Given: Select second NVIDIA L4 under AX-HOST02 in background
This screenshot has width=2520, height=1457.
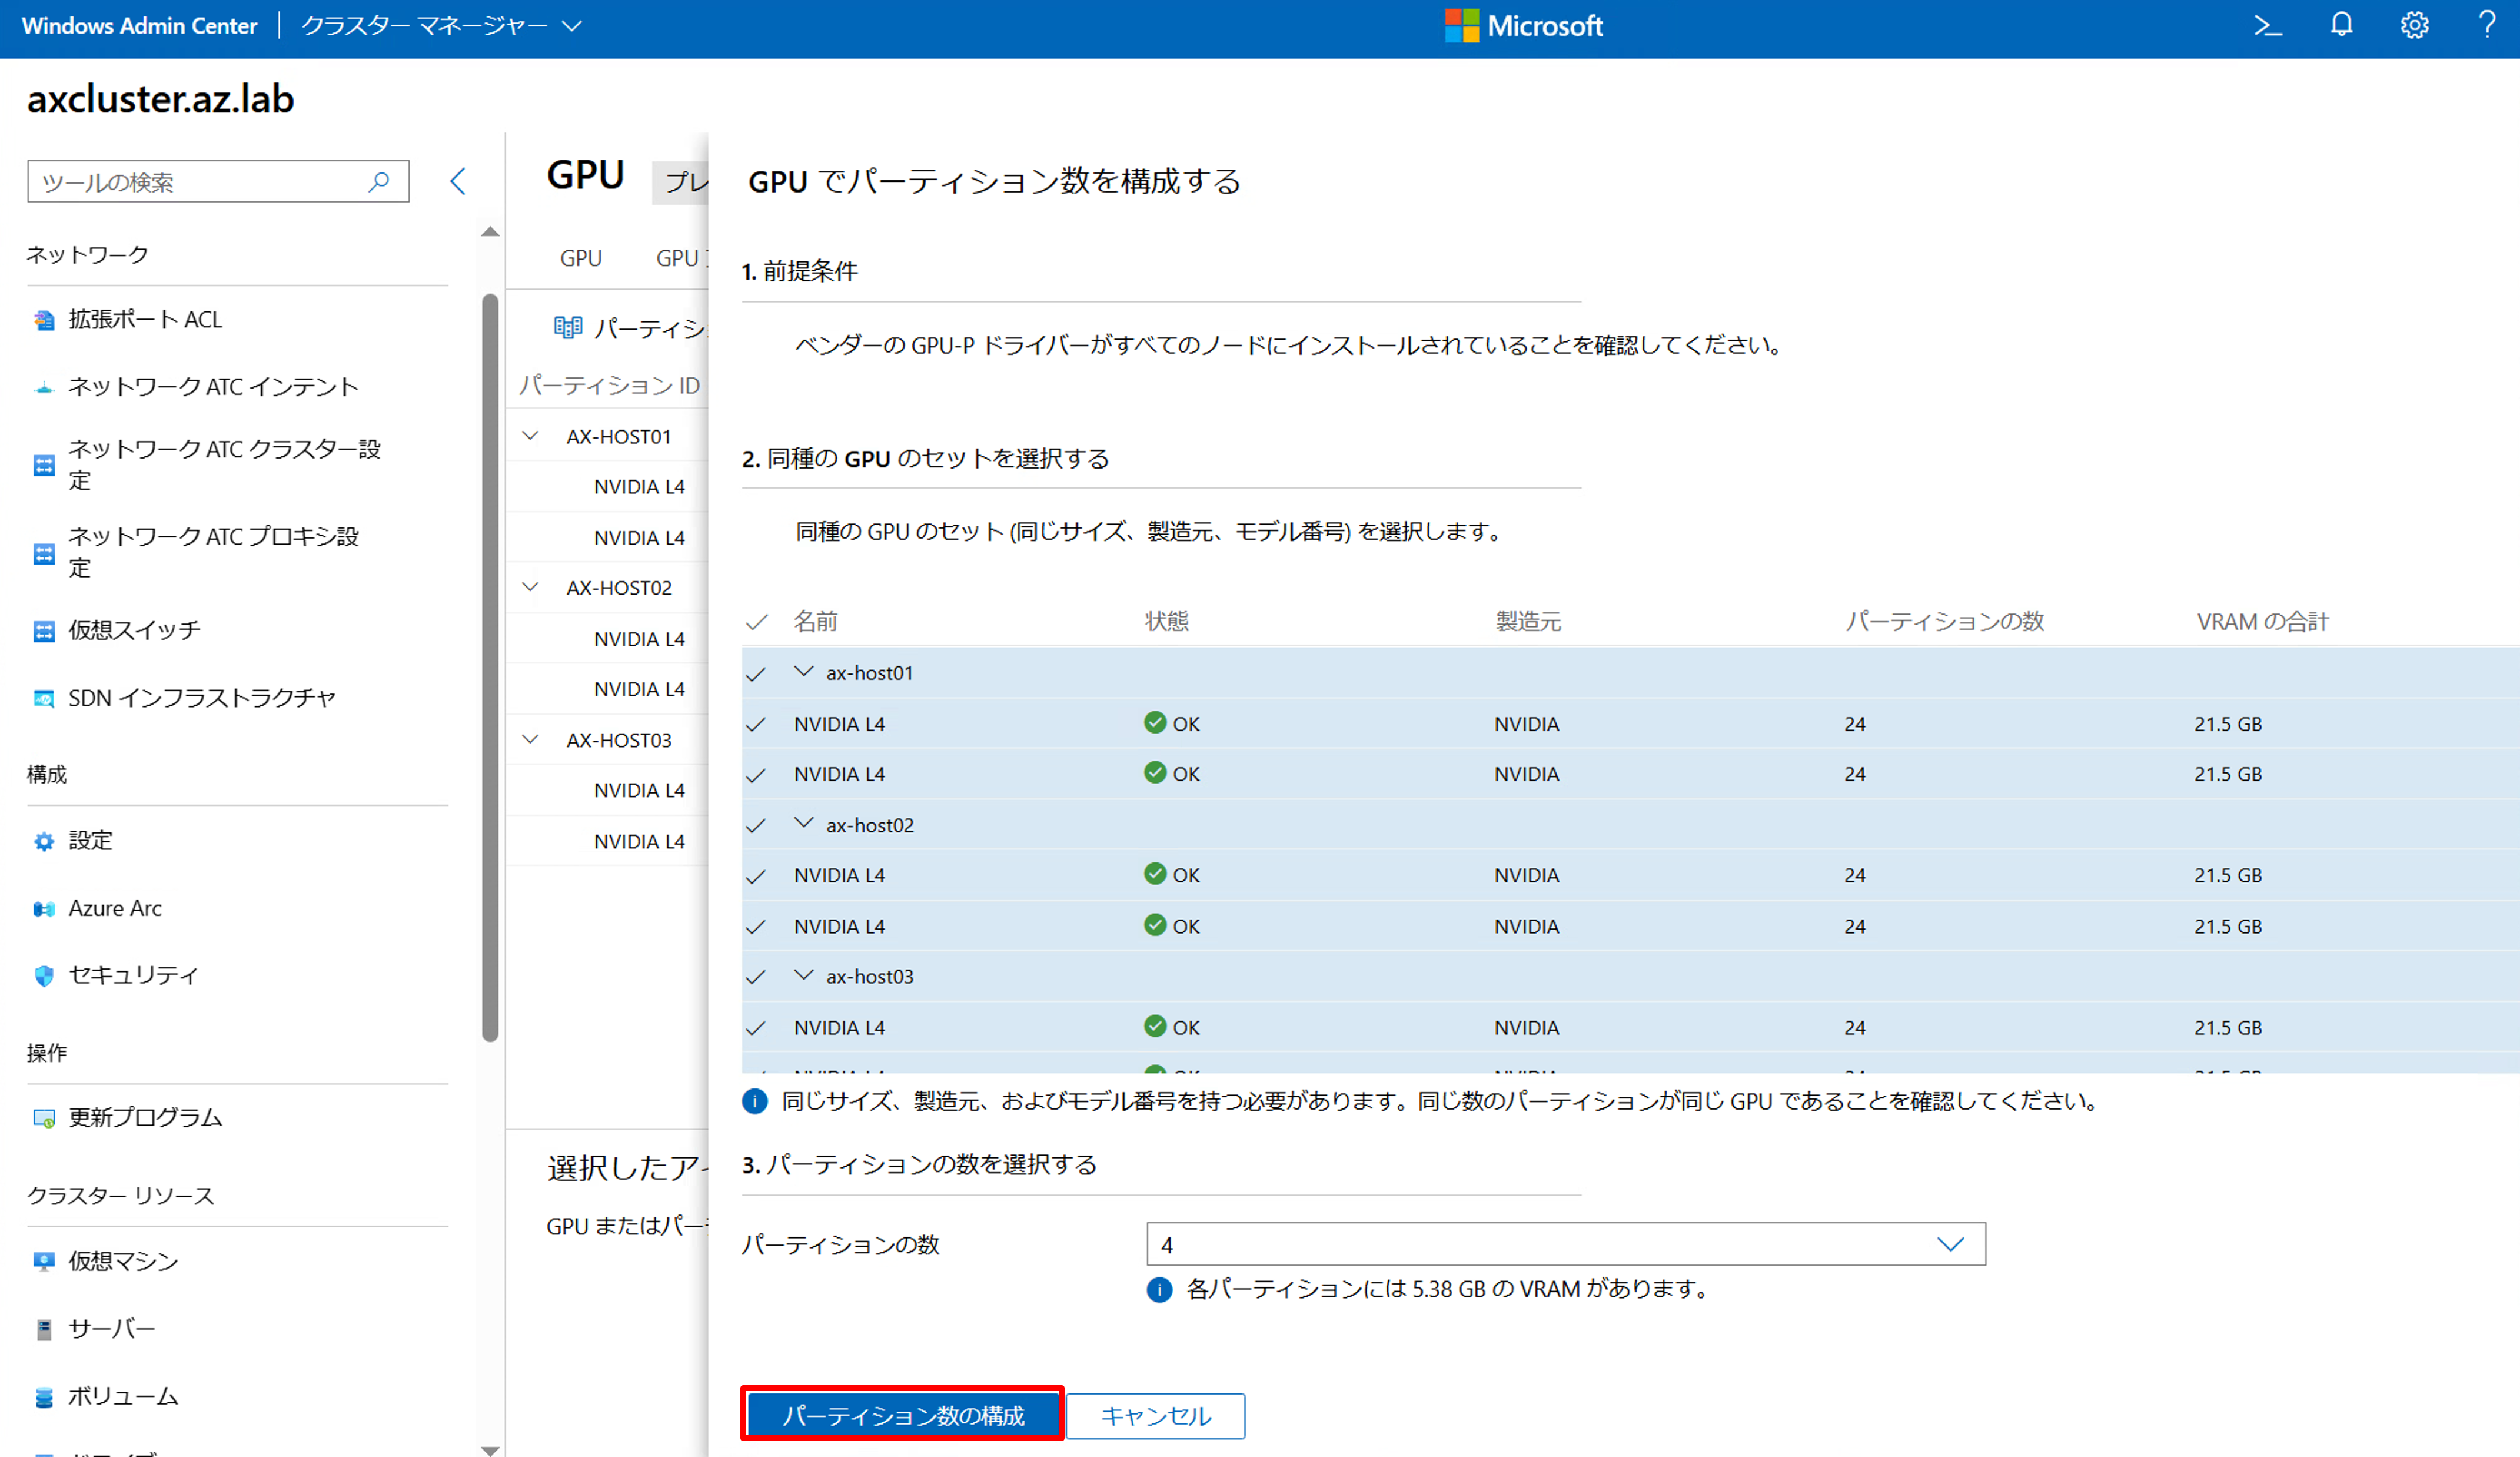Looking at the screenshot, I should 640,689.
